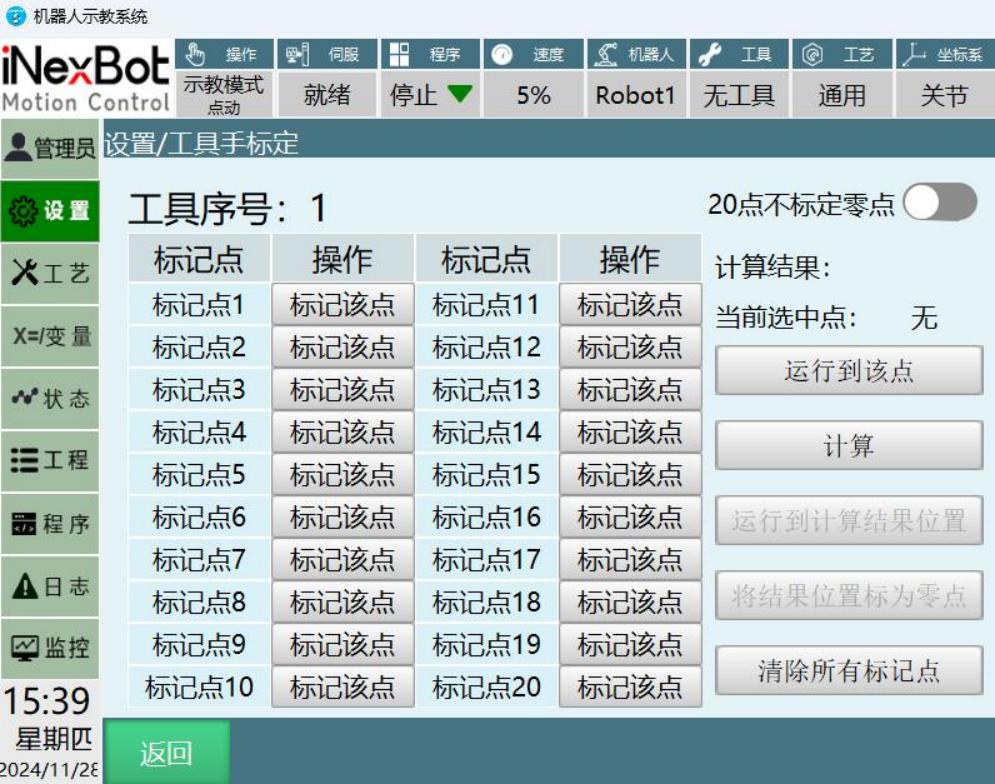Select the 标记点5 row label
Screen dimensions: 995x784
tap(198, 475)
